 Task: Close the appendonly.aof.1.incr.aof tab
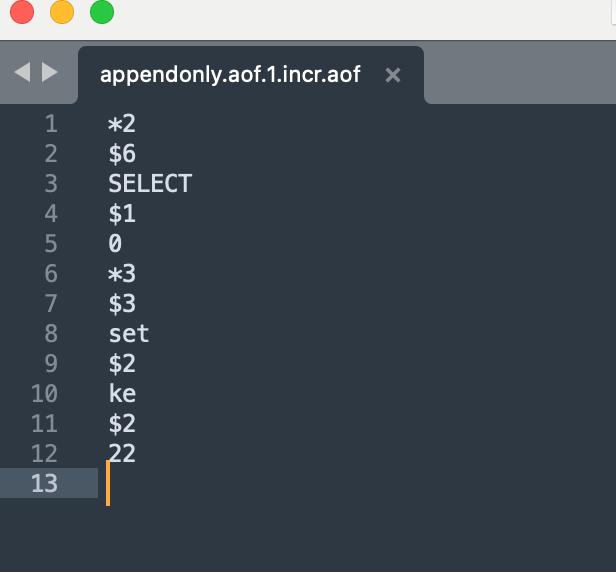pyautogui.click(x=393, y=75)
